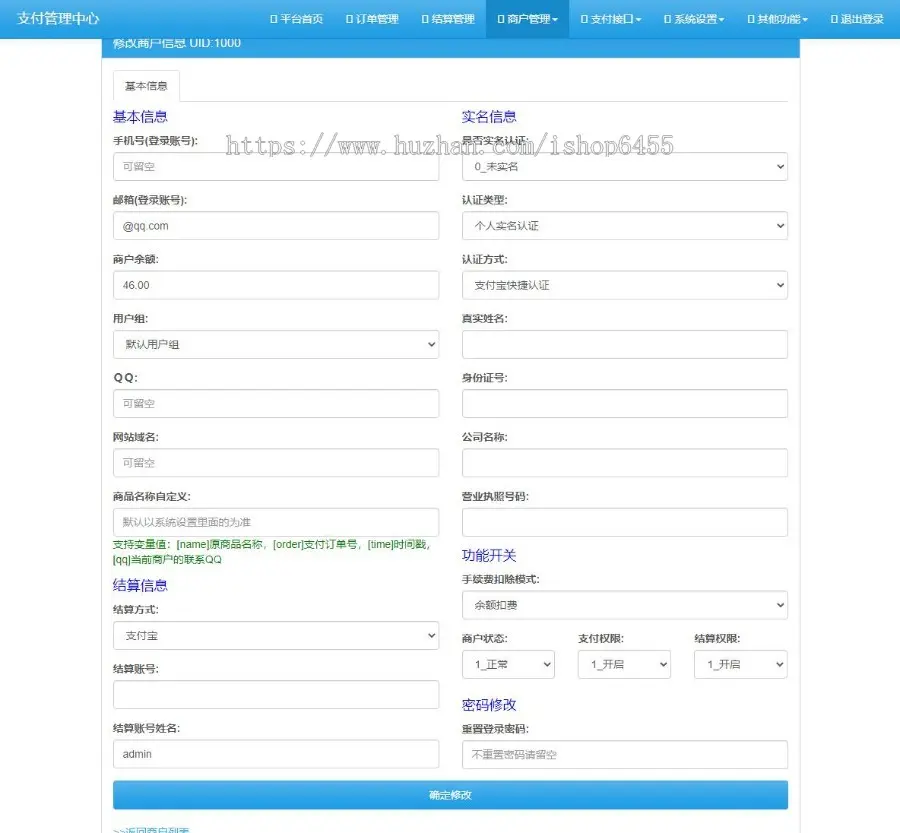Click the 邮箱(登录账号) input field
The image size is (900, 833).
[276, 226]
